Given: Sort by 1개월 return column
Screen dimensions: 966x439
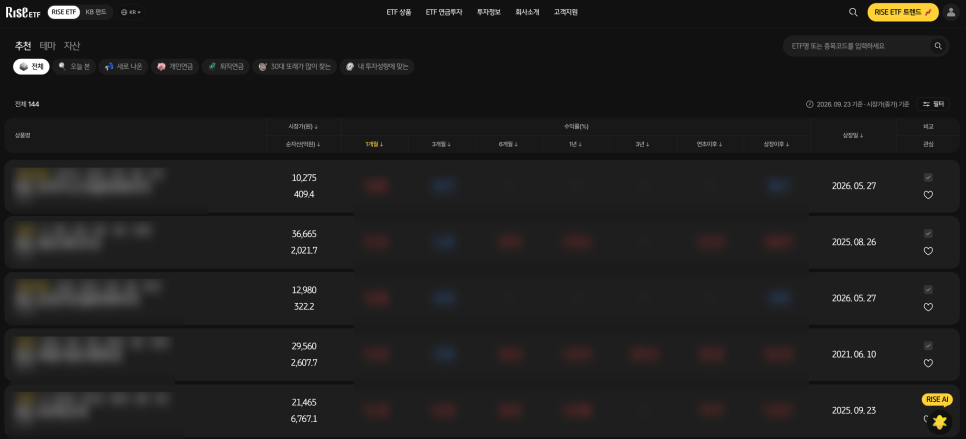Looking at the screenshot, I should 375,144.
